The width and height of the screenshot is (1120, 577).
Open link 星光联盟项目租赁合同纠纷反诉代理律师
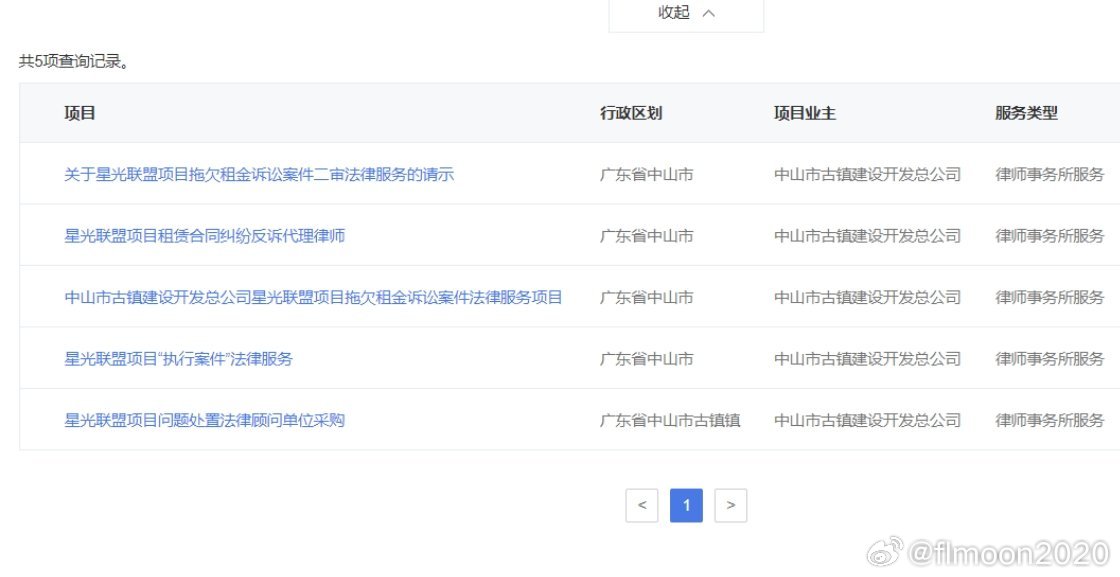[204, 236]
